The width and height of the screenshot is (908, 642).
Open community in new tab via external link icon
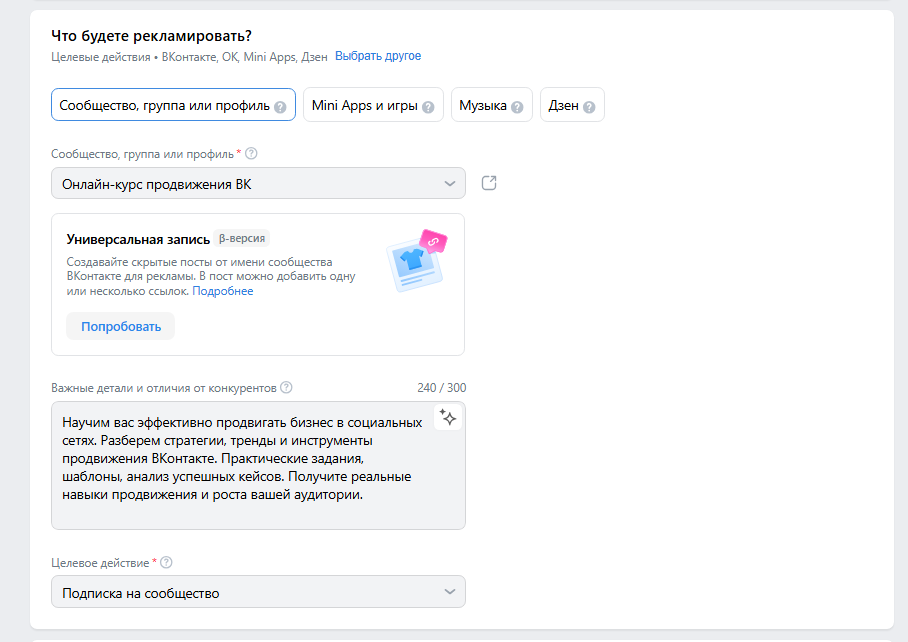(x=488, y=183)
